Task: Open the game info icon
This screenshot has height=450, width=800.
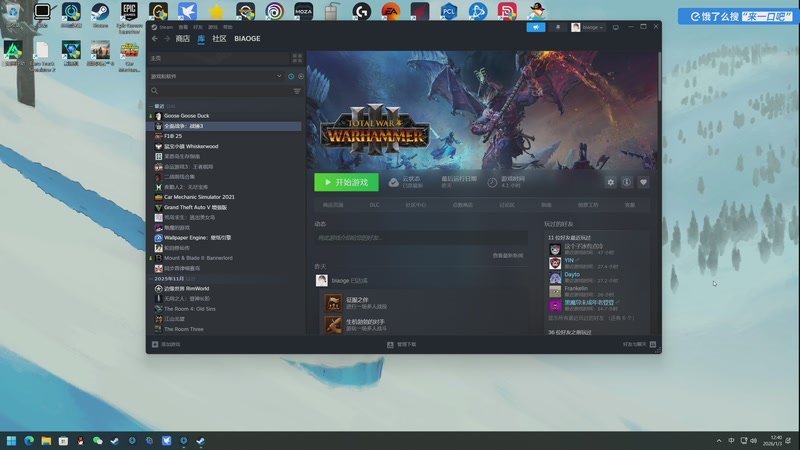Action: (627, 182)
